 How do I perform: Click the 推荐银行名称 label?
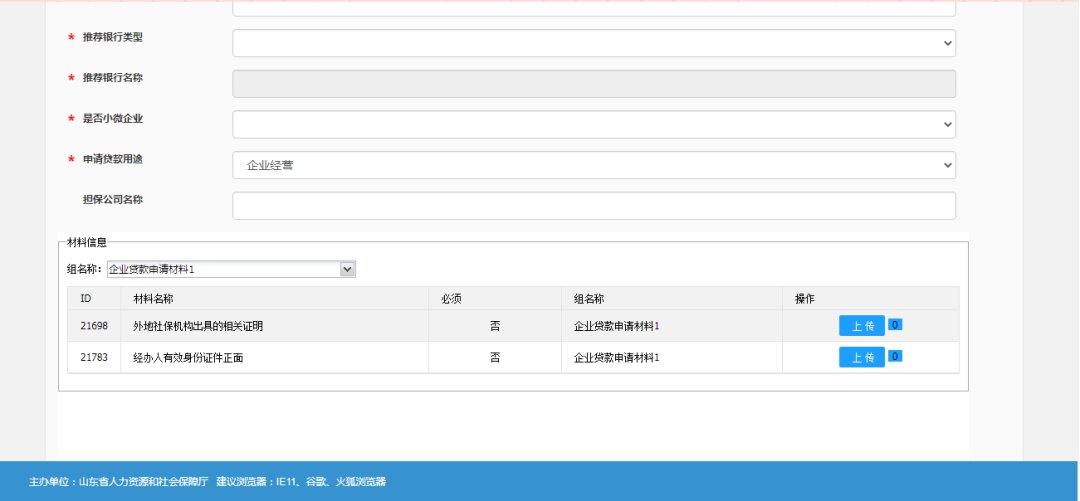click(113, 78)
